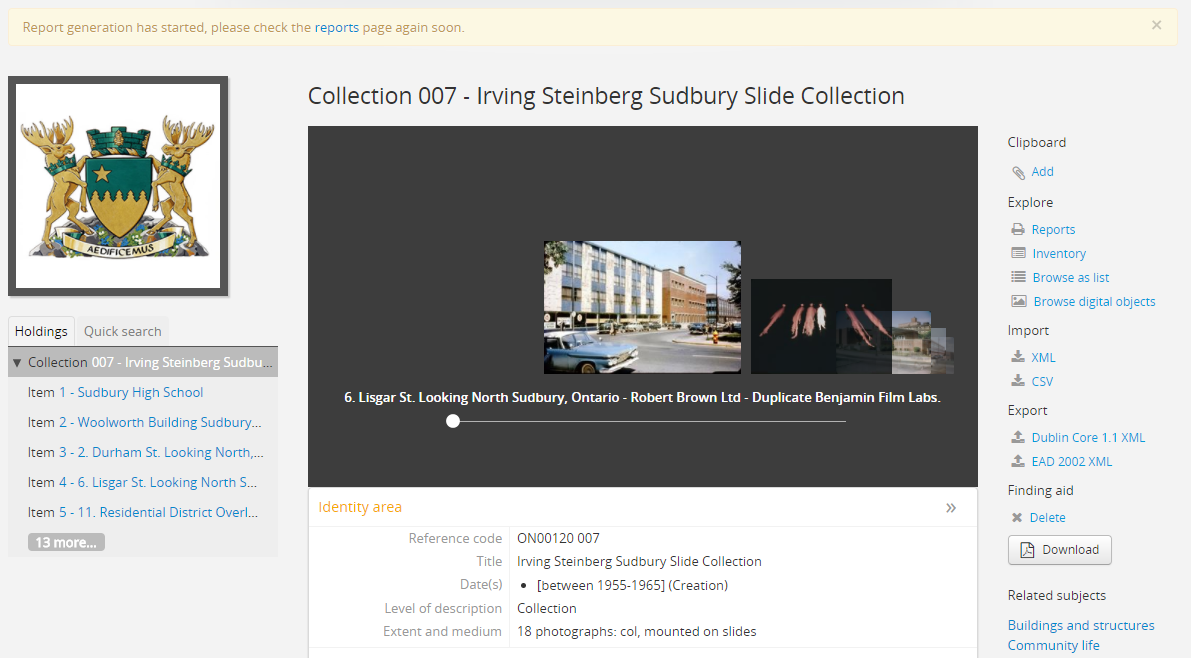Open Item 1 Sudbury High School
The height and width of the screenshot is (658, 1191).
[x=140, y=392]
